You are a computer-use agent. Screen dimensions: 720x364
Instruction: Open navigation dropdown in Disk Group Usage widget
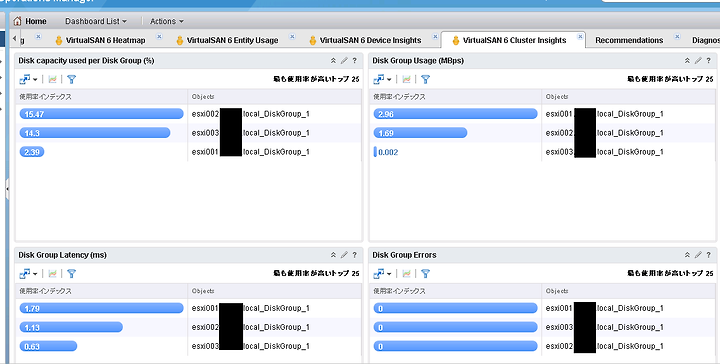click(x=382, y=79)
